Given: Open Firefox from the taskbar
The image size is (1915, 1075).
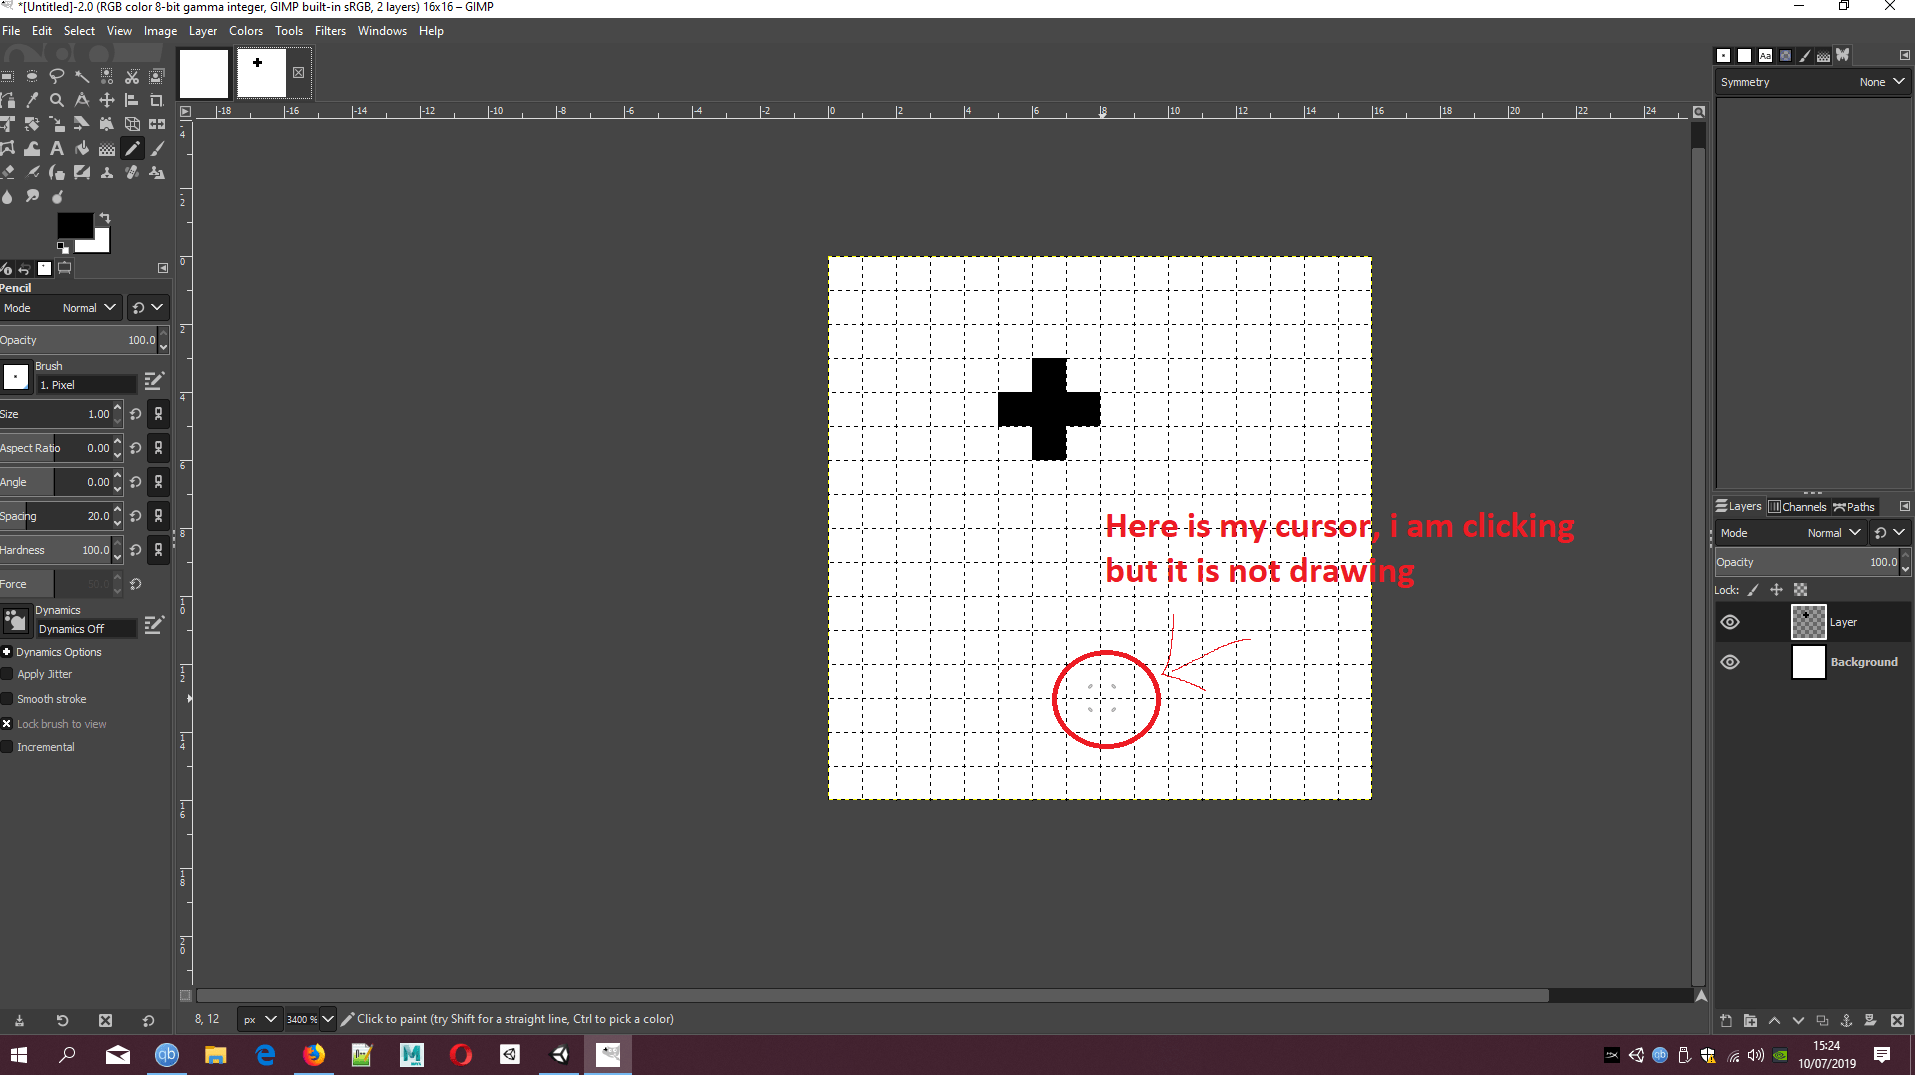Looking at the screenshot, I should point(313,1055).
